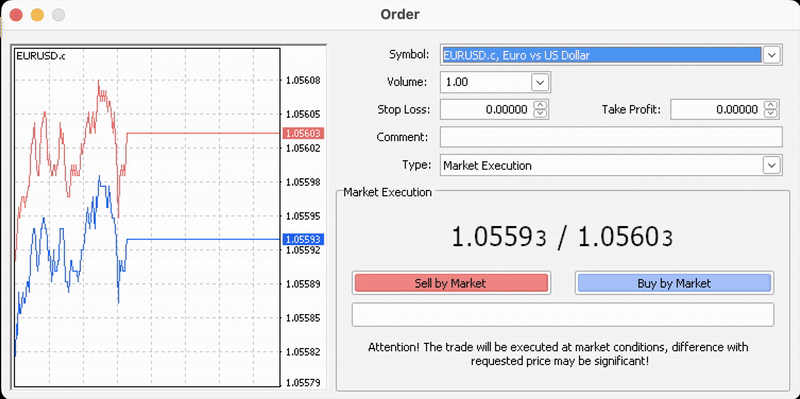Screen dimensions: 800x399
Task: Select the Stop Loss value field
Action: 486,109
